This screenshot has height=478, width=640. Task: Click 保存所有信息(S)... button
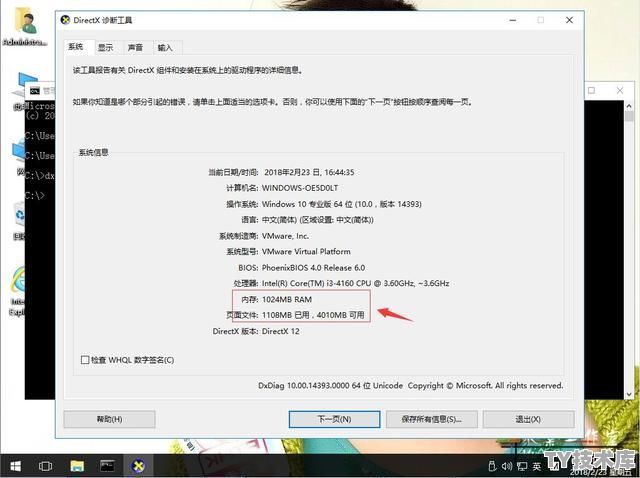click(x=431, y=419)
